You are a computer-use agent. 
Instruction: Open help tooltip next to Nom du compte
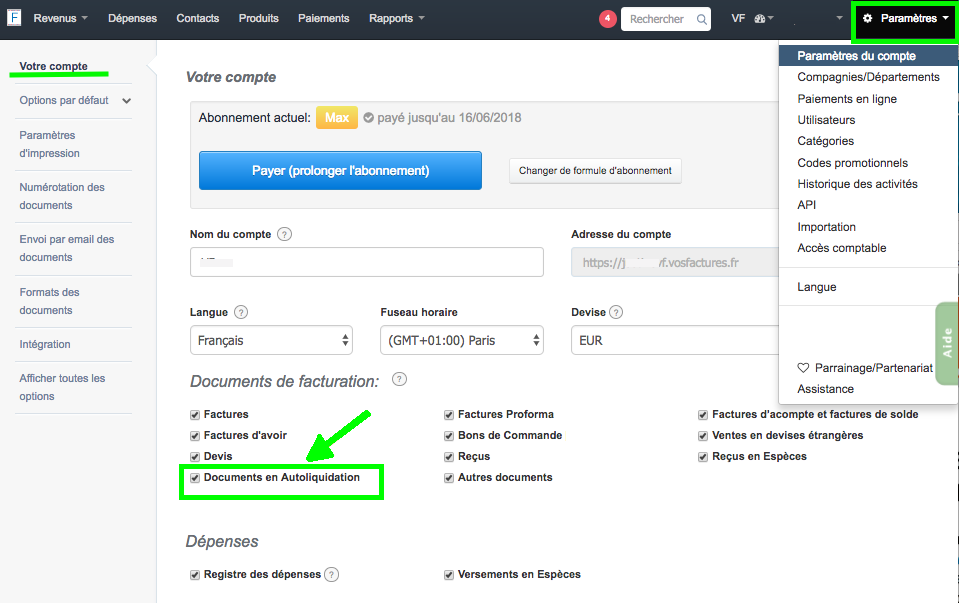(286, 233)
